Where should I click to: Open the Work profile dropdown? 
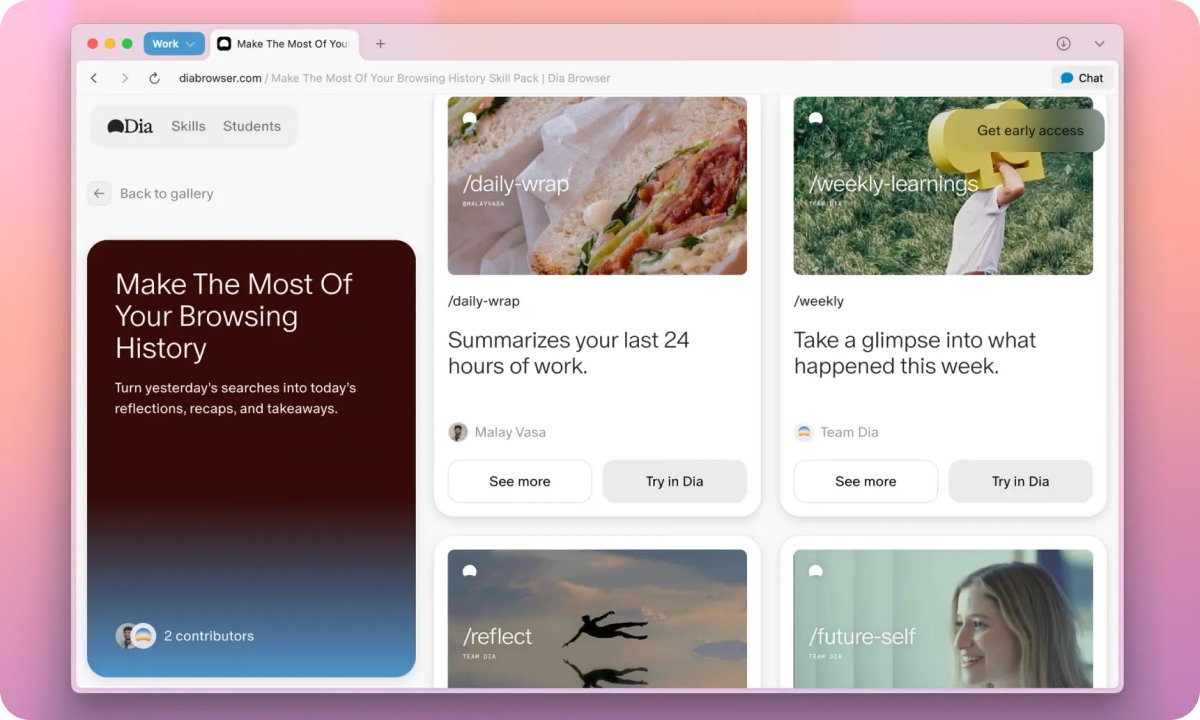(x=174, y=44)
